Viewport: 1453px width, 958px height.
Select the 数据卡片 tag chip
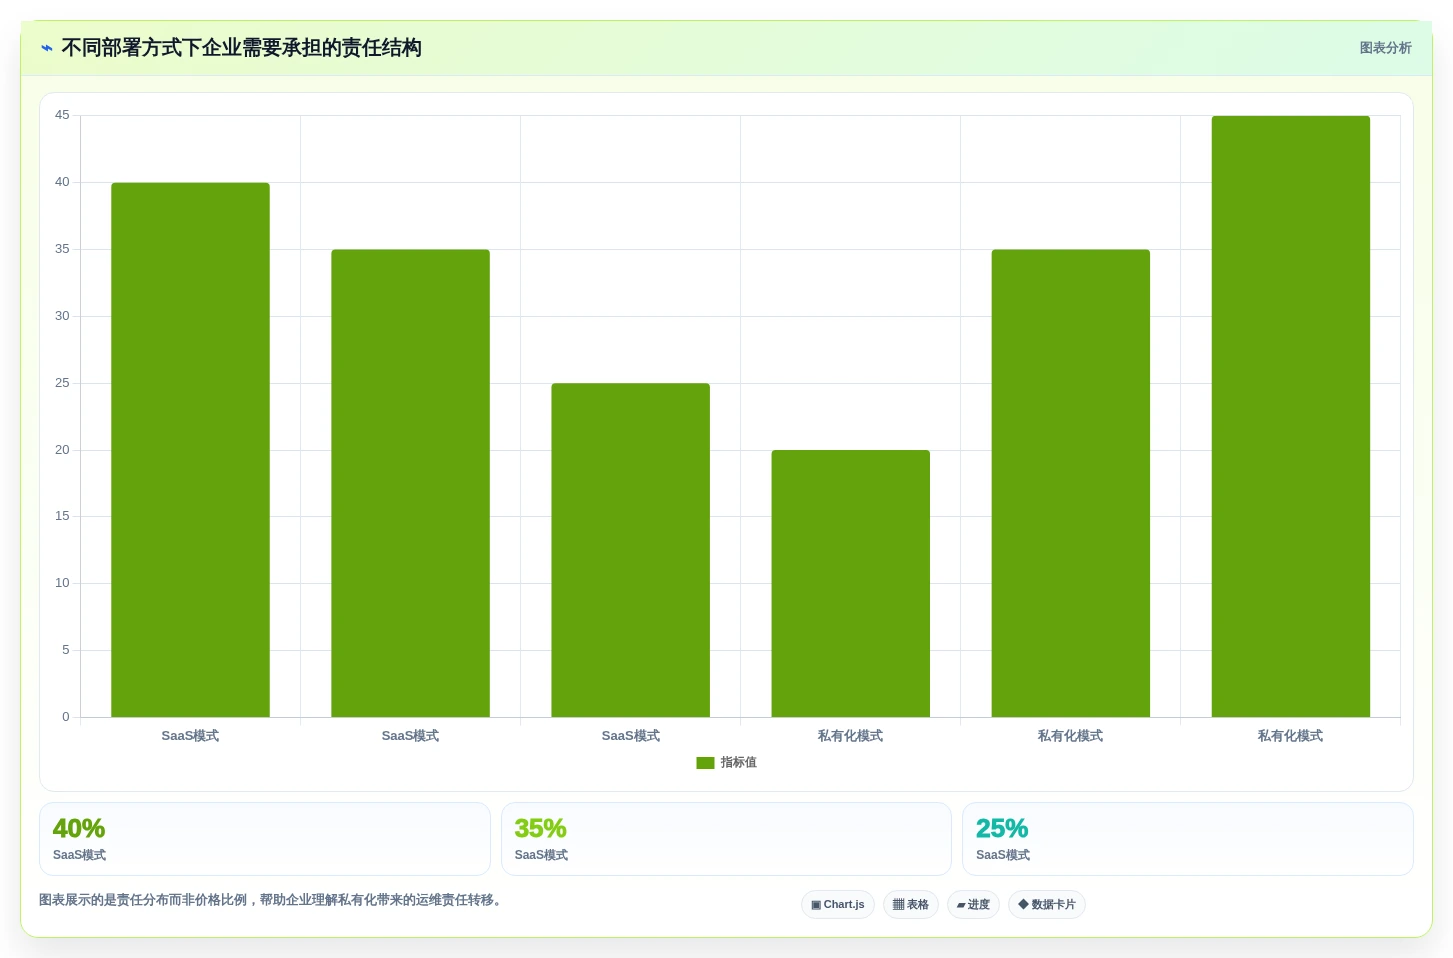pyautogui.click(x=1047, y=905)
